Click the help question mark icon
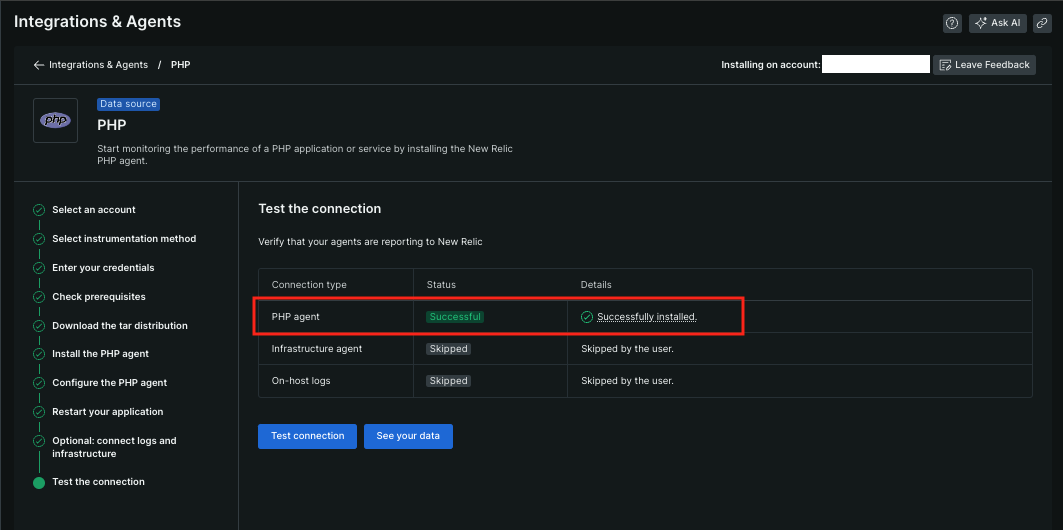Screen dimensions: 1063x530 952,23
